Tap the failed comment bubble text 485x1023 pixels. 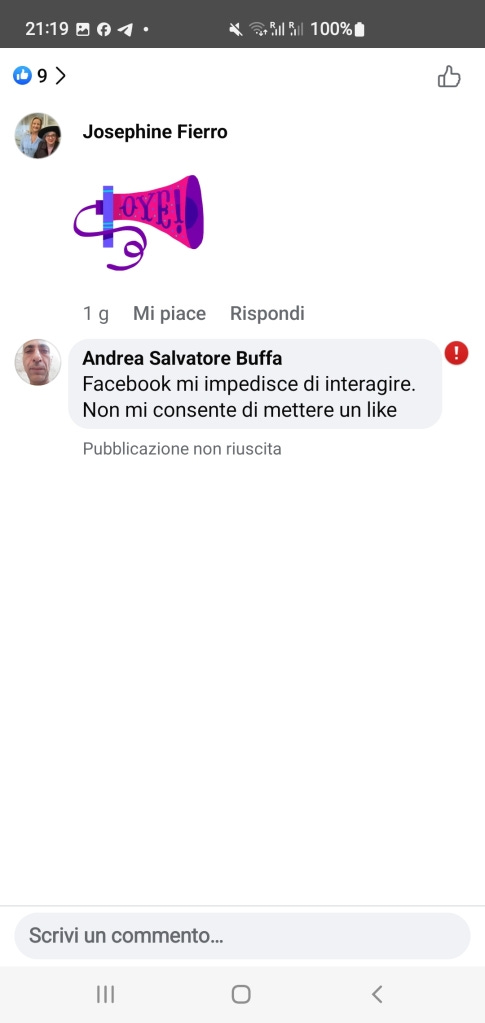249,397
